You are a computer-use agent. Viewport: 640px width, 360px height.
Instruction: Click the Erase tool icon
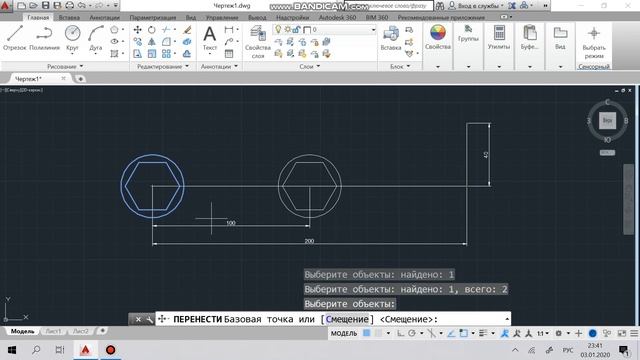point(187,30)
